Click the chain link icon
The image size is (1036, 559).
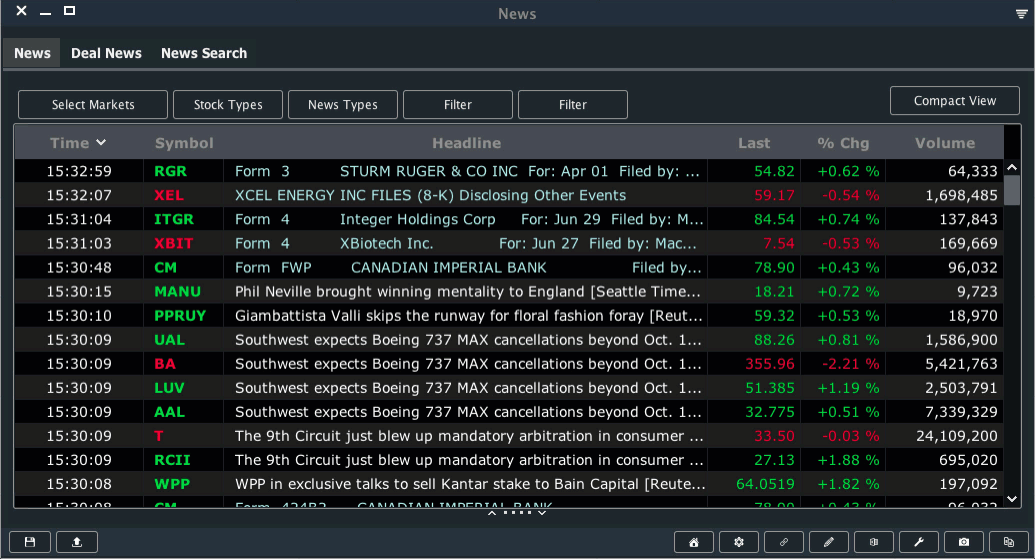pyautogui.click(x=784, y=542)
